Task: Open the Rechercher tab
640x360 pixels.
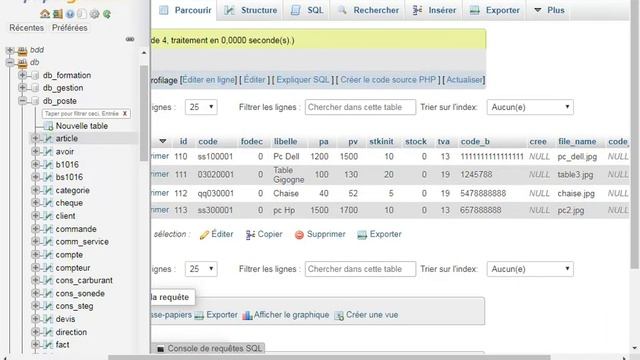Action: 369,10
